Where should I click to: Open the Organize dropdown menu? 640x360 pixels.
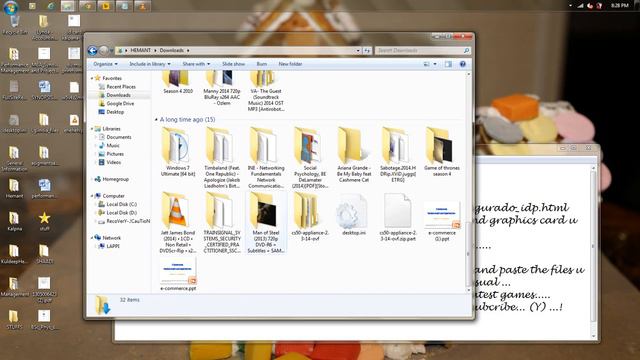point(105,64)
